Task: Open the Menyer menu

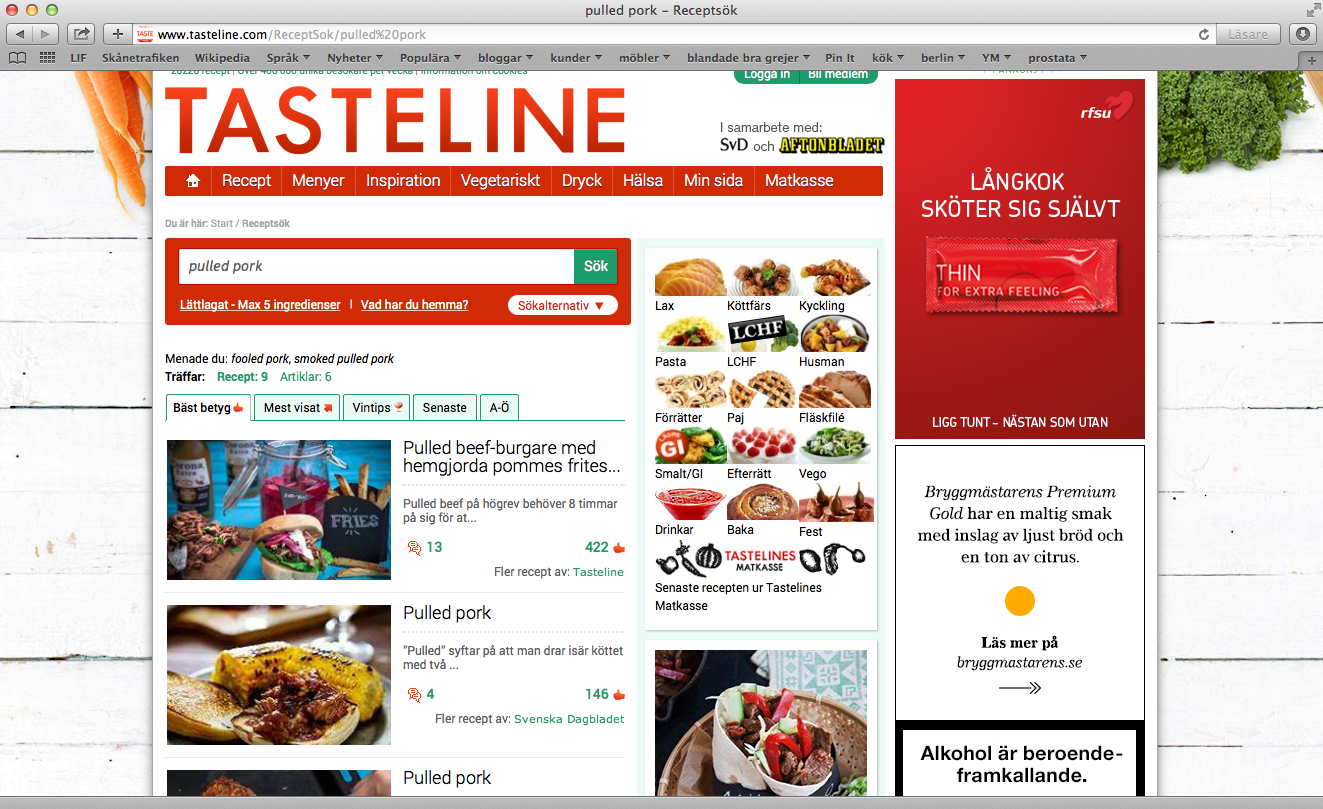Action: click(x=318, y=181)
